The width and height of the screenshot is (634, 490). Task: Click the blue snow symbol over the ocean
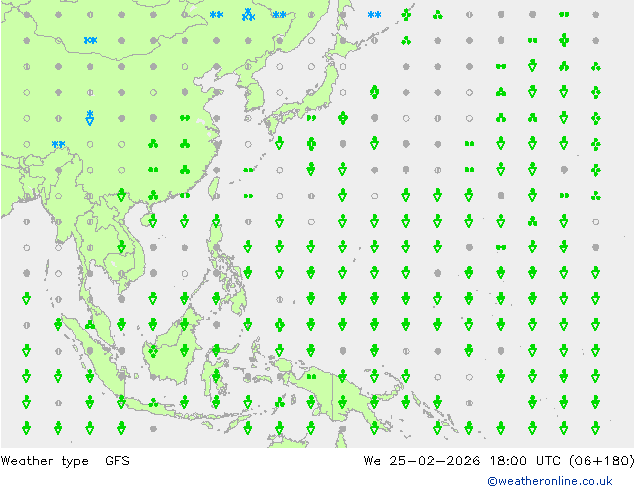click(374, 15)
